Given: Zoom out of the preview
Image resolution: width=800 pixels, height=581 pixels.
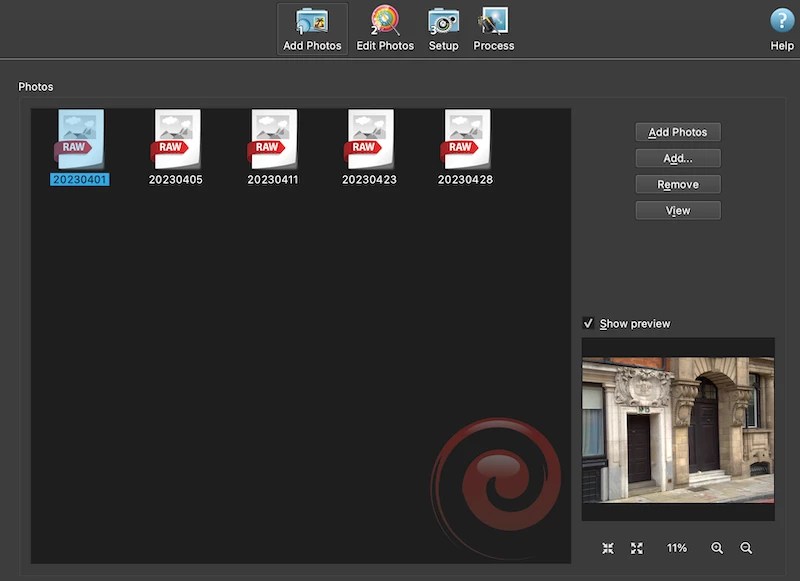Looking at the screenshot, I should [x=746, y=547].
